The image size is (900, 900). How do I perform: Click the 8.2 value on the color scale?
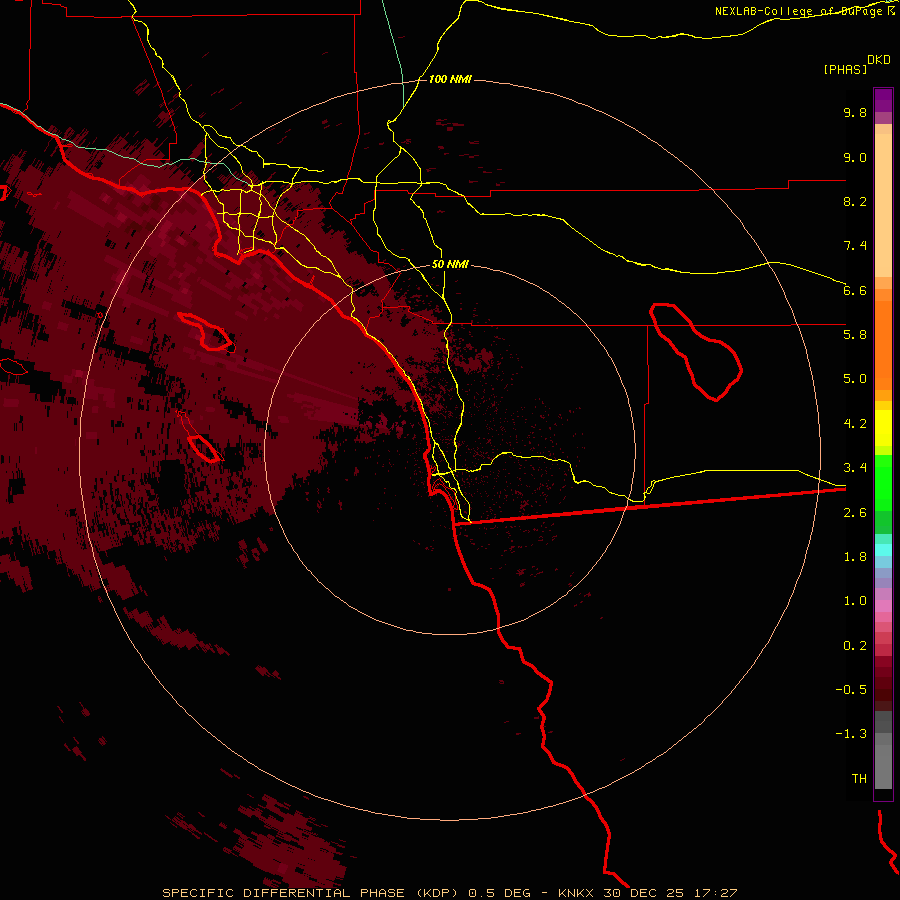click(x=855, y=201)
